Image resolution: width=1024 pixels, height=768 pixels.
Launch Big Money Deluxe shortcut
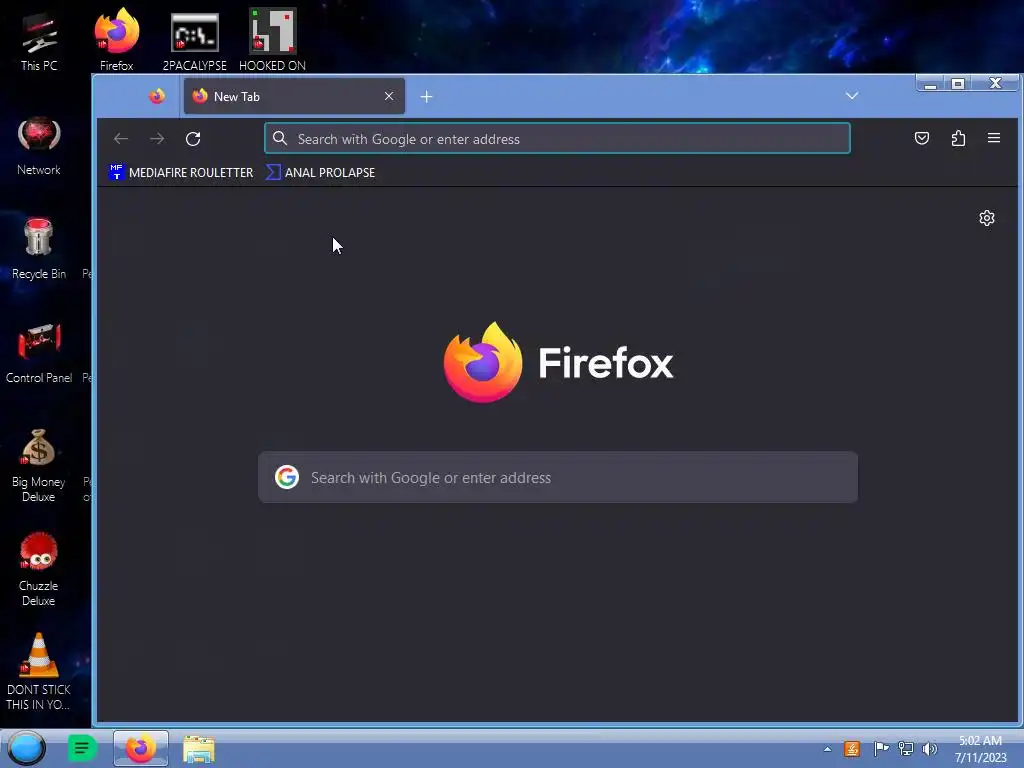[39, 465]
